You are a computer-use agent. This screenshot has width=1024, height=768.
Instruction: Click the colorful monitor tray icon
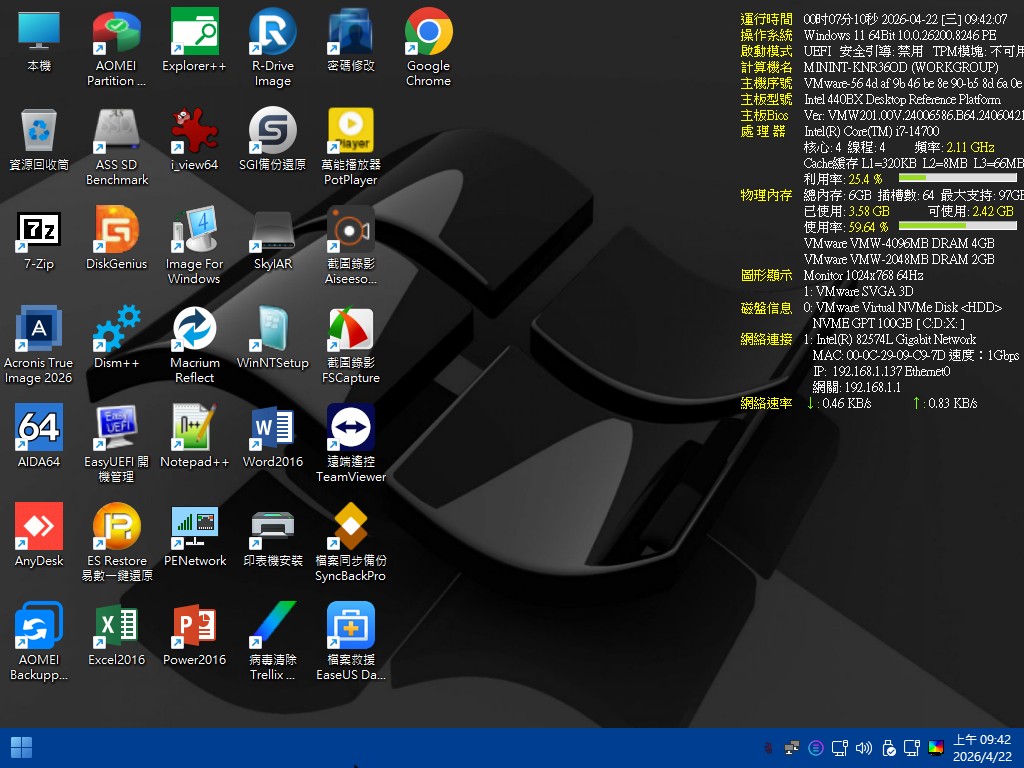(936, 748)
